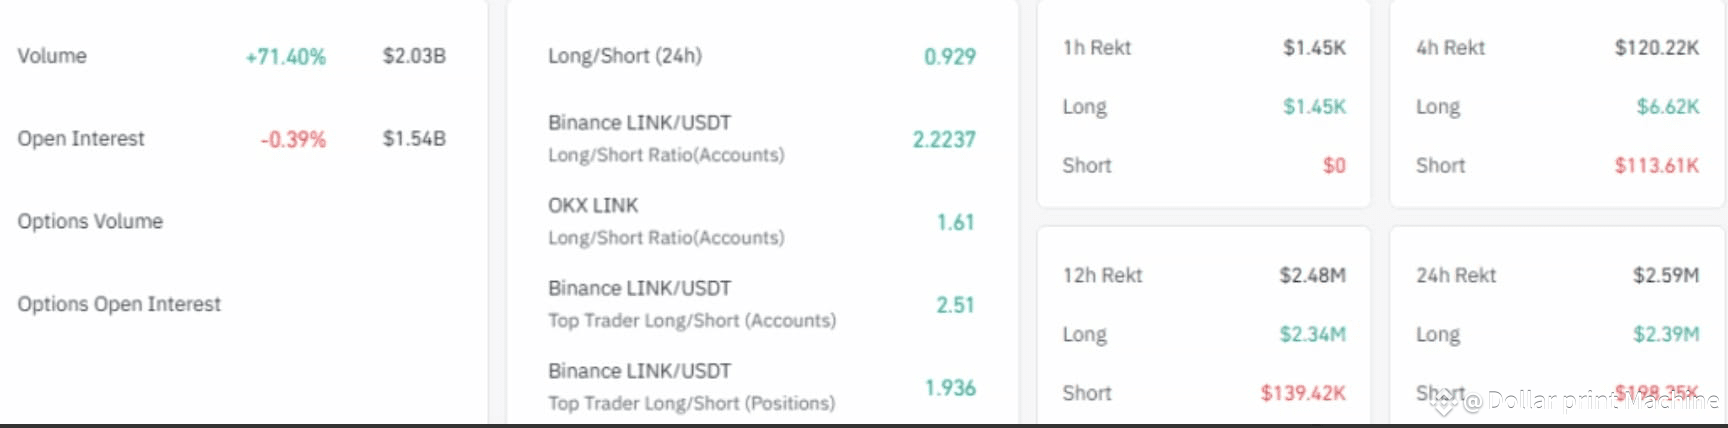Click the +71.40% volume change figure

[286, 57]
